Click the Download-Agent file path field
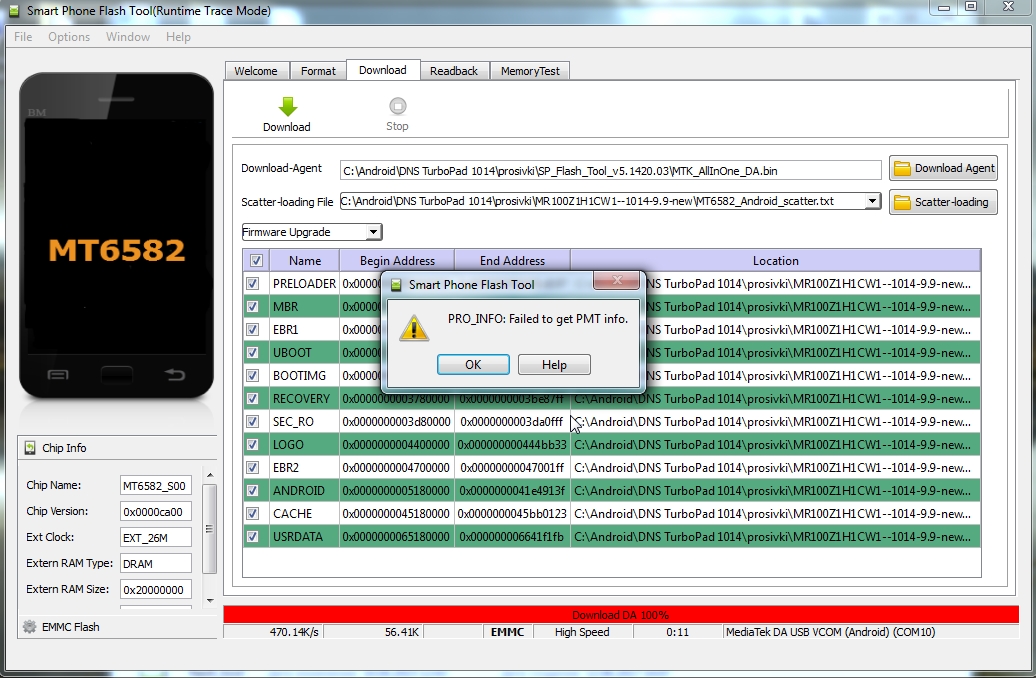1036x678 pixels. 610,170
